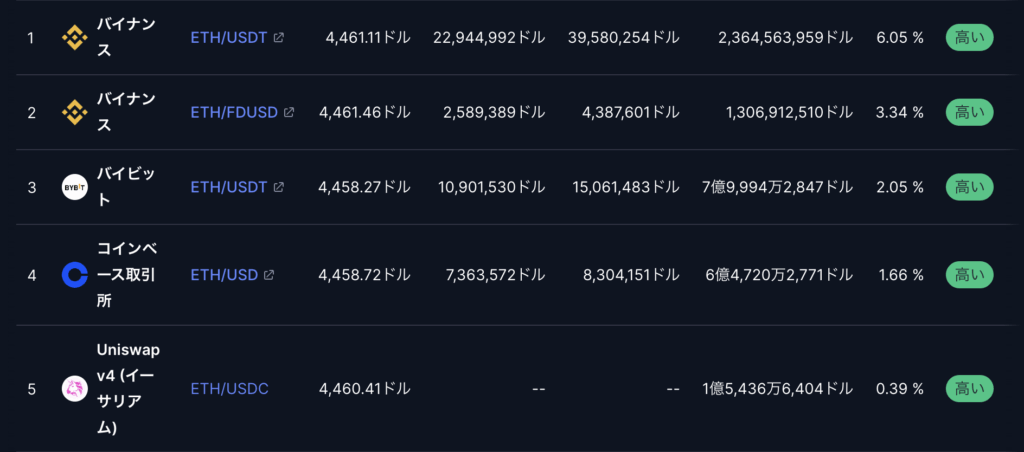The width and height of the screenshot is (1024, 452).
Task: Click the Binance logo in row 2
Action: click(x=74, y=112)
